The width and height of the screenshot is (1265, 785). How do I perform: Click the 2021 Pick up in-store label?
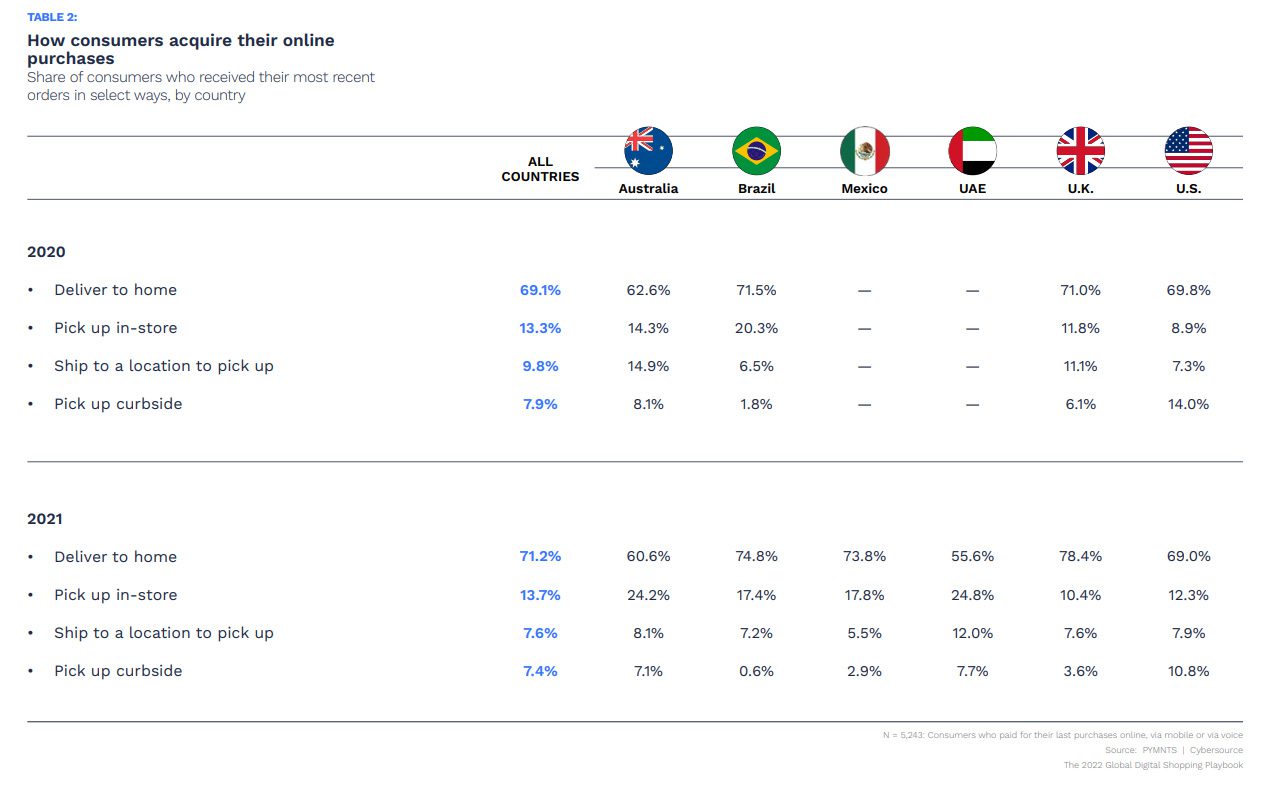pyautogui.click(x=115, y=595)
